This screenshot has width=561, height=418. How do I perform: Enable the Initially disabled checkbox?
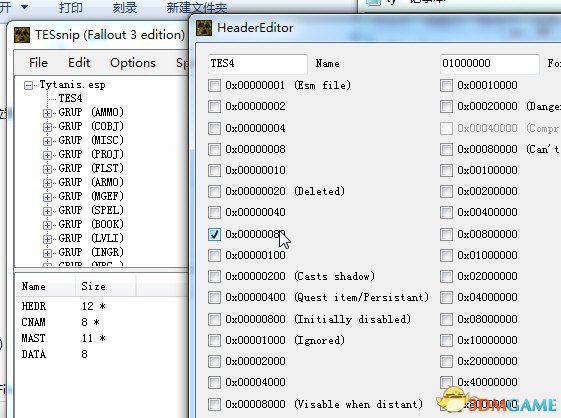[x=214, y=319]
